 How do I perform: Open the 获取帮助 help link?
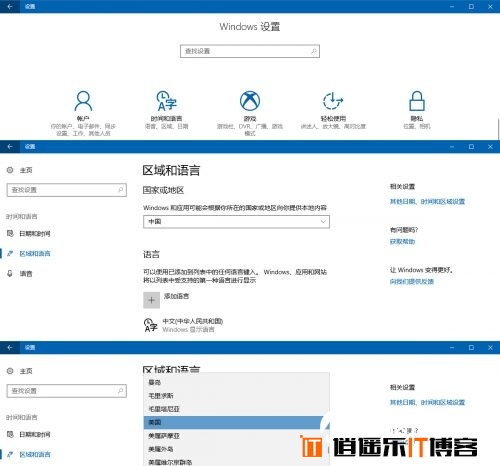click(402, 241)
